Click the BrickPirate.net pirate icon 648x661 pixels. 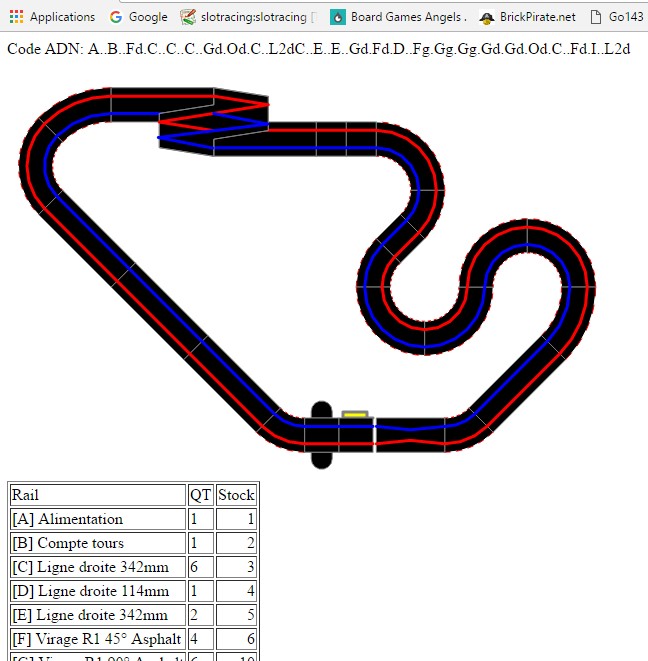pyautogui.click(x=487, y=17)
